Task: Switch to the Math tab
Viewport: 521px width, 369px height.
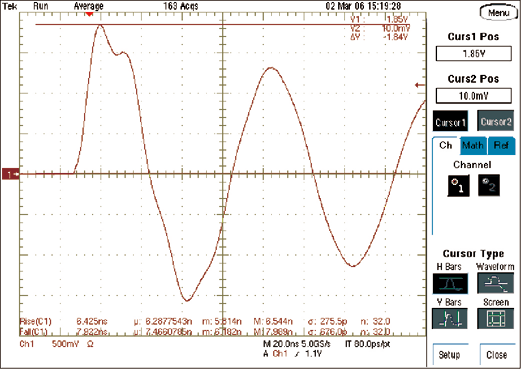Action: pyautogui.click(x=473, y=146)
